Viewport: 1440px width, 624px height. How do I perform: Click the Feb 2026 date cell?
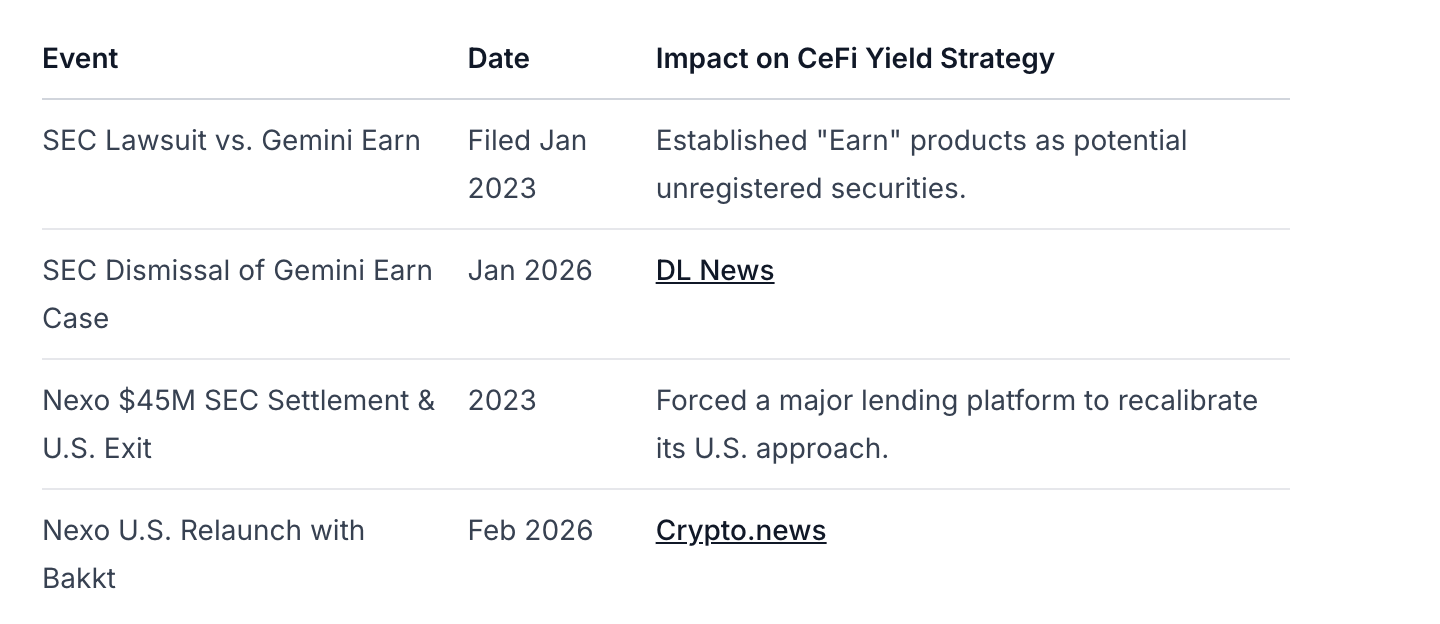[530, 531]
